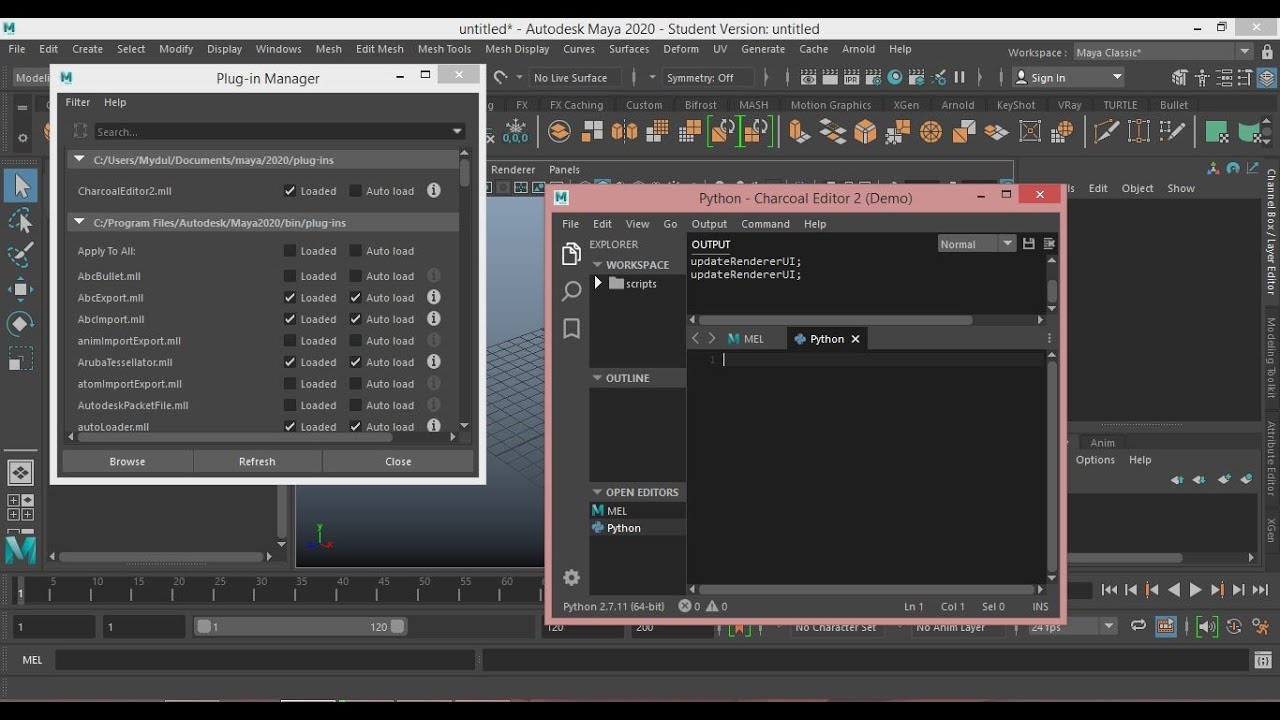The width and height of the screenshot is (1280, 720).
Task: Open Plug-in Manager search dropdown arrow
Action: [457, 131]
